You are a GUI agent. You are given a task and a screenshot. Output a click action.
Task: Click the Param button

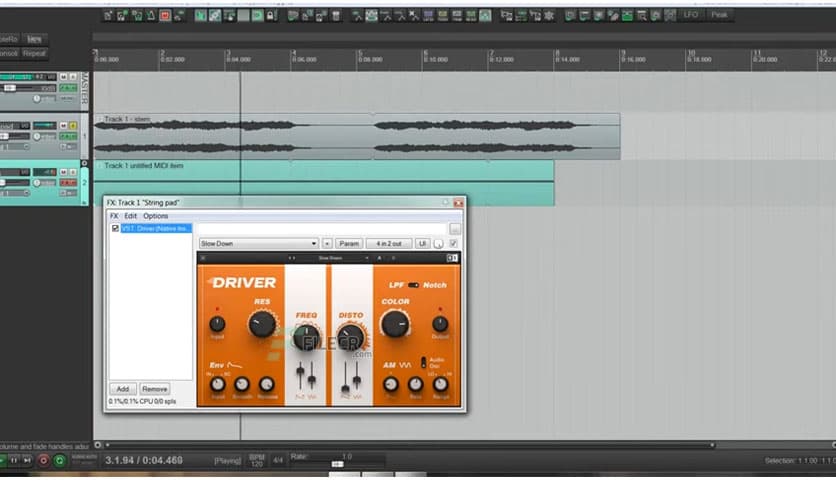click(x=349, y=244)
